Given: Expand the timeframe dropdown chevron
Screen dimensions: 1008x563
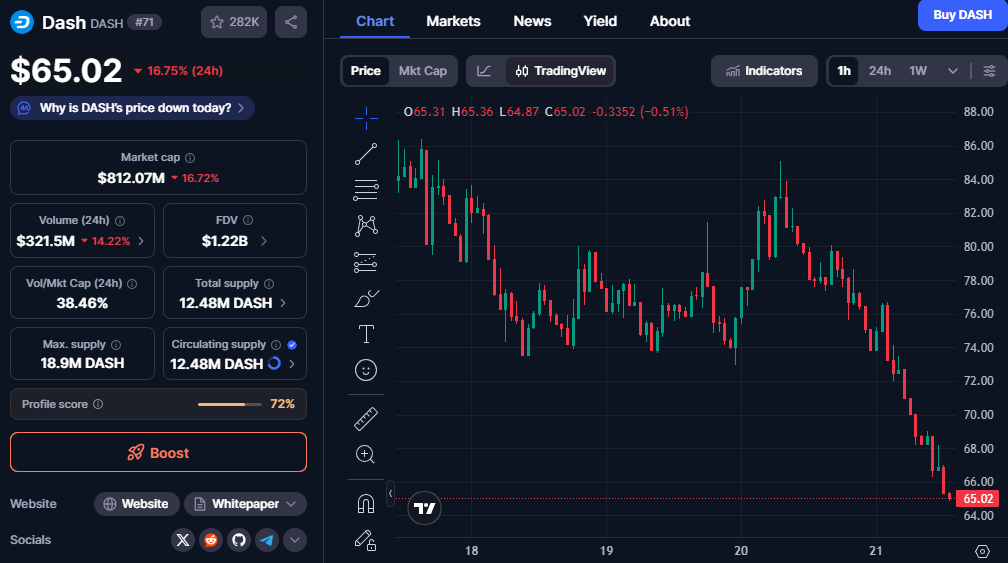Looking at the screenshot, I should coord(952,71).
